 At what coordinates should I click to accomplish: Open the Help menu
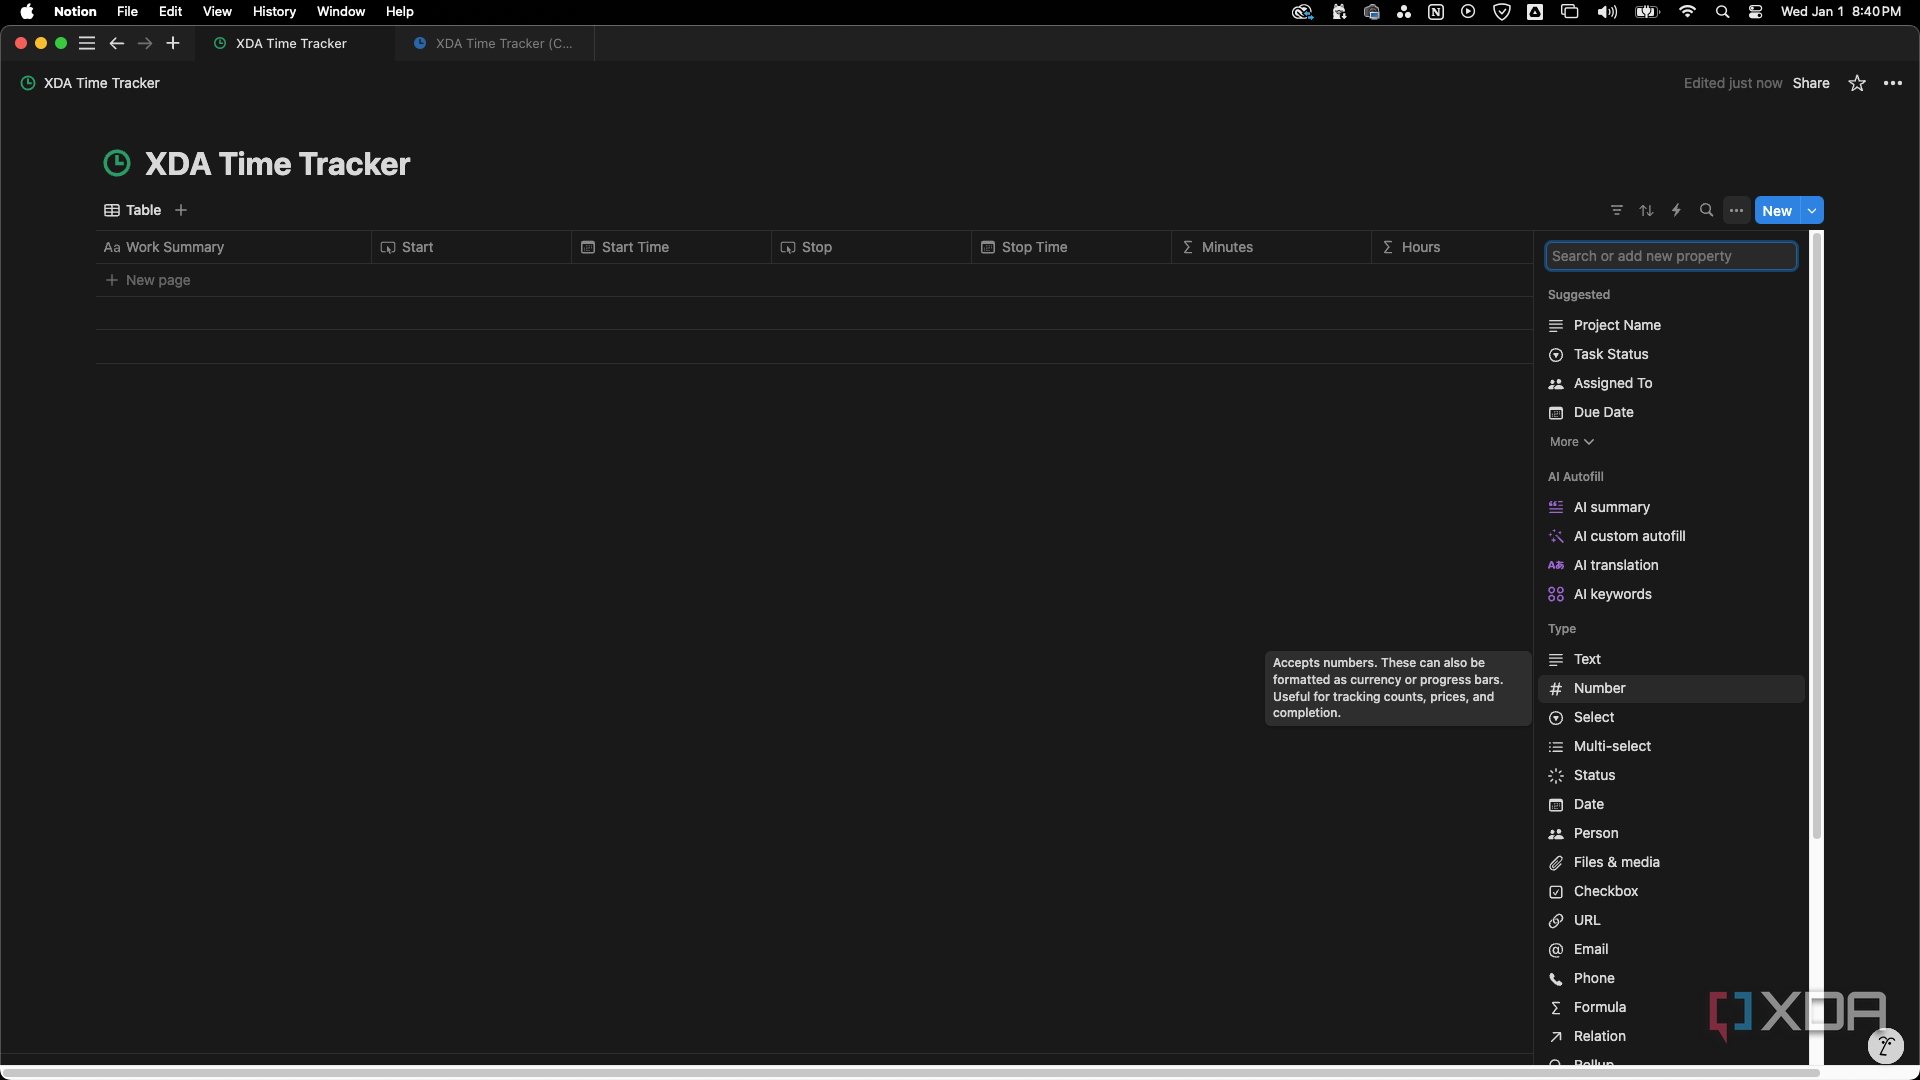tap(400, 12)
